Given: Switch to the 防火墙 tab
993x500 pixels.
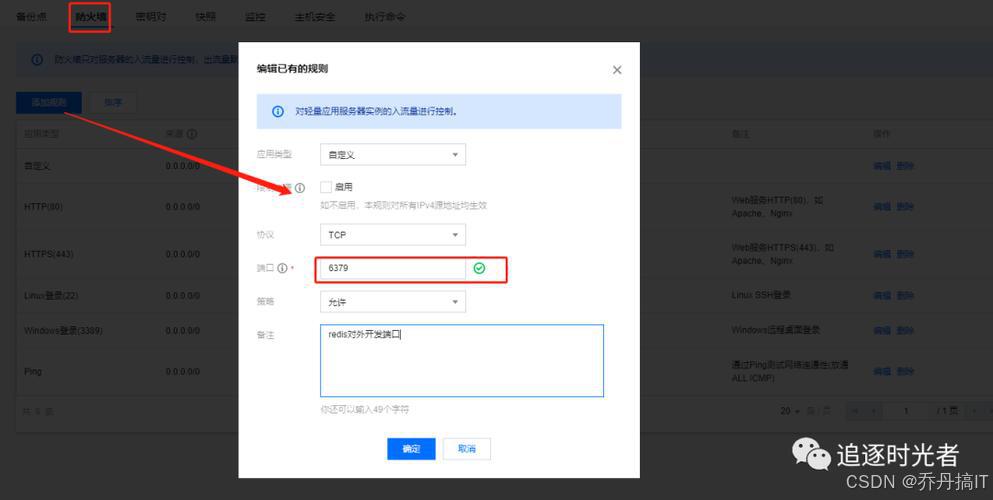Looking at the screenshot, I should point(91,17).
